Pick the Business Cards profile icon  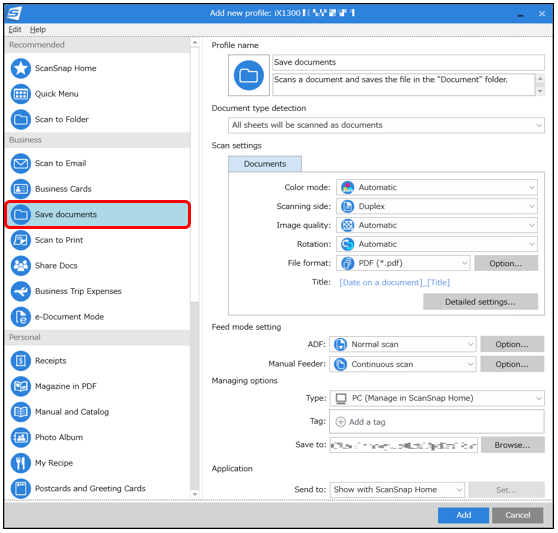coord(21,189)
